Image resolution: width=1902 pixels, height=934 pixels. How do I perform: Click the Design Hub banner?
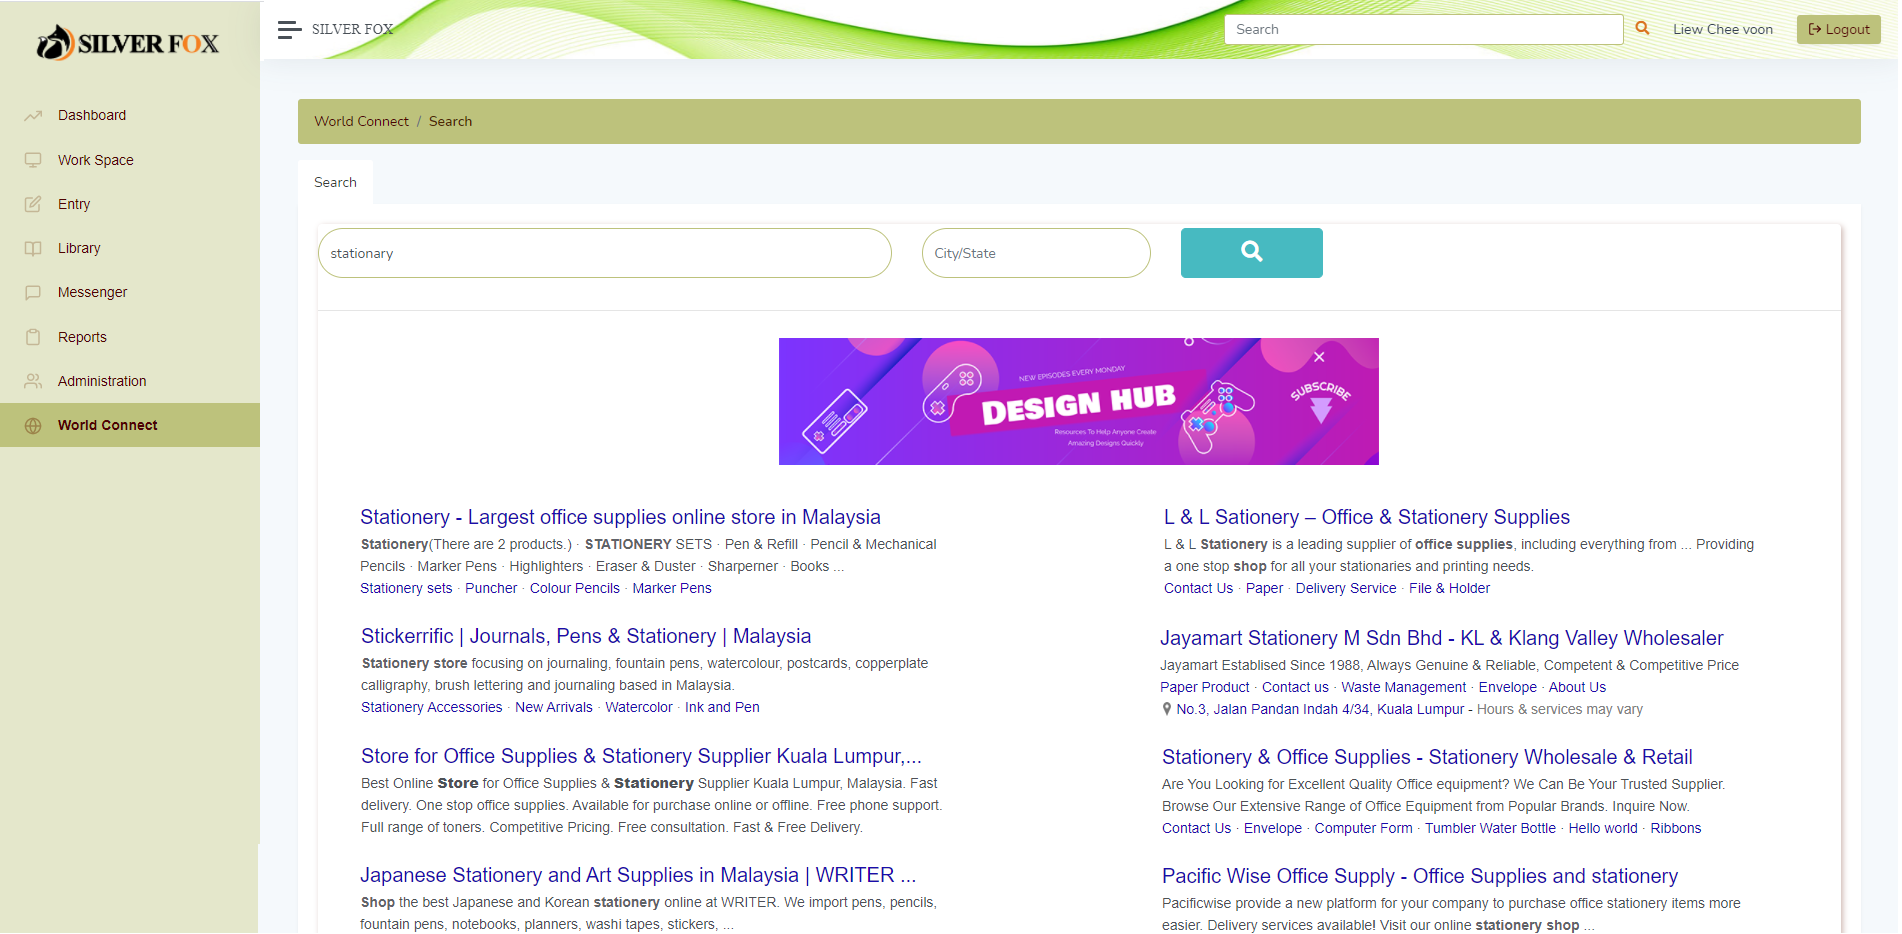[x=1078, y=401]
